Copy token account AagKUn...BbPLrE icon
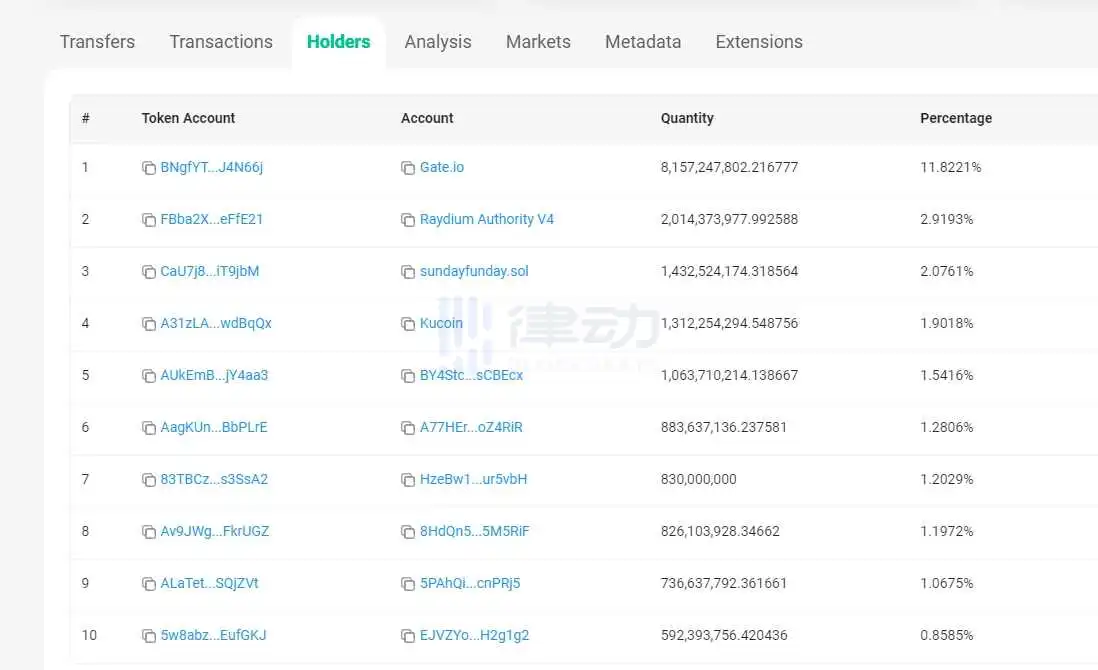 pyautogui.click(x=148, y=428)
